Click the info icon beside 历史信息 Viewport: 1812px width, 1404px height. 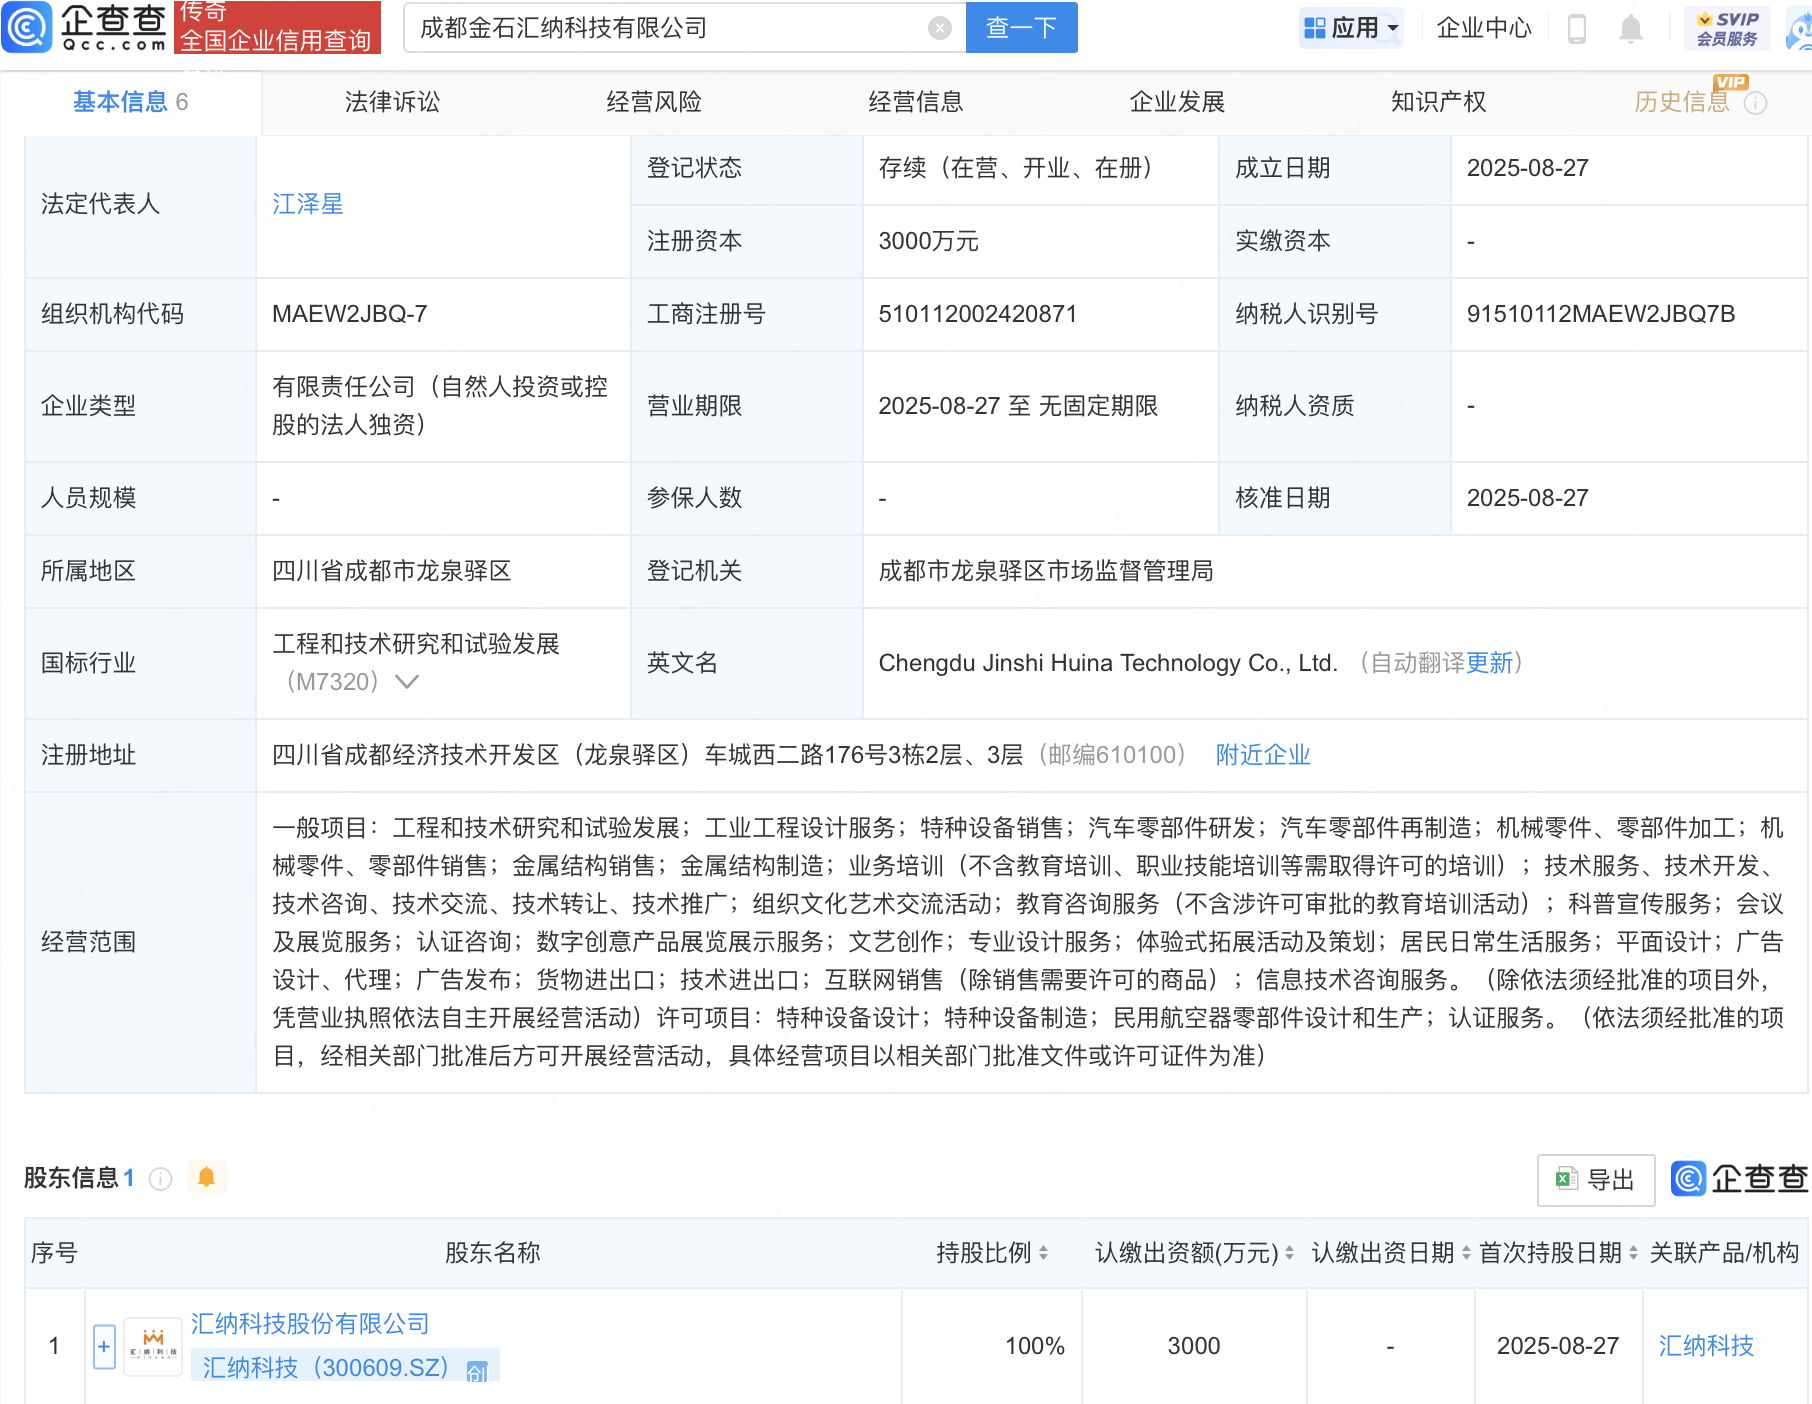tap(1756, 103)
